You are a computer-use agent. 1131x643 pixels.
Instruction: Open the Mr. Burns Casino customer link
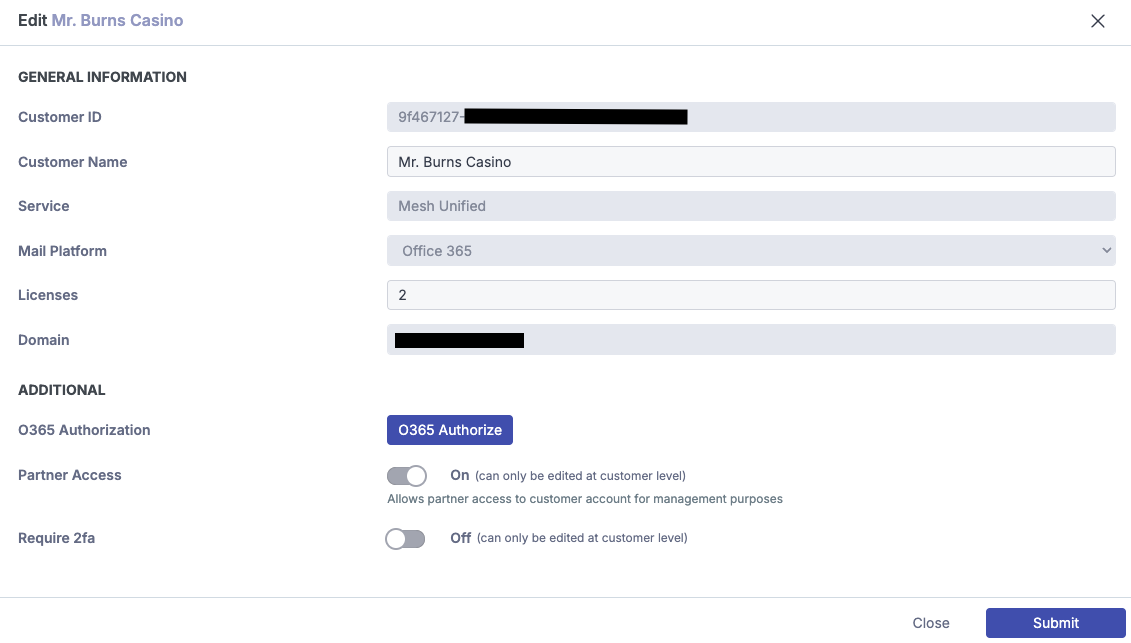tap(117, 20)
